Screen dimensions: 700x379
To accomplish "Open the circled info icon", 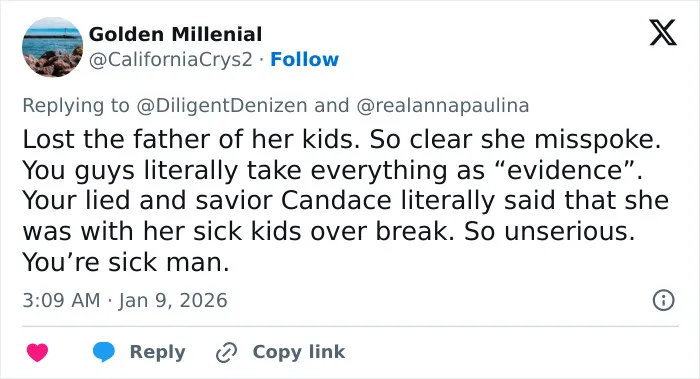I will pos(663,300).
